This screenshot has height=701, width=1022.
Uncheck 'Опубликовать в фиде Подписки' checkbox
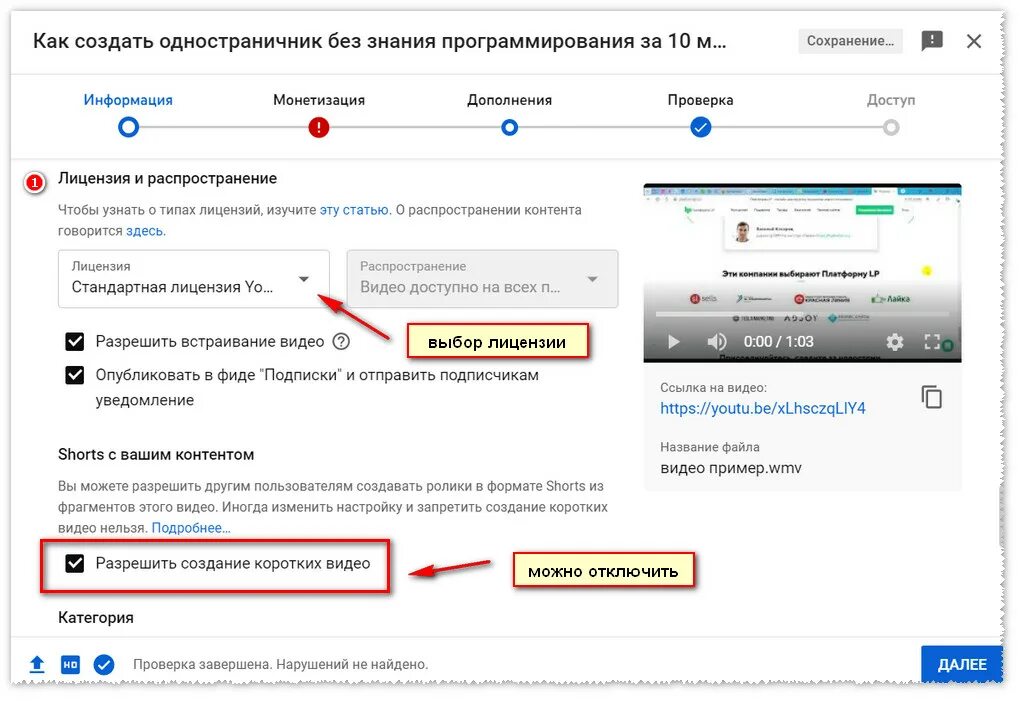pyautogui.click(x=75, y=375)
